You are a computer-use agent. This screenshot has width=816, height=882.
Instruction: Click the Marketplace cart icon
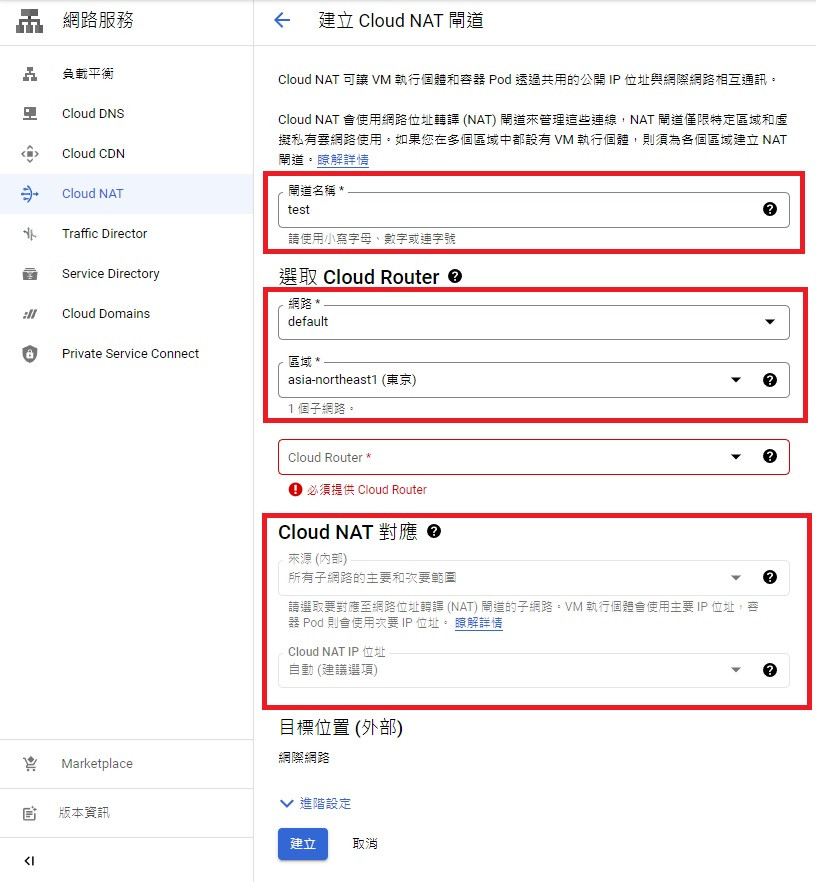(30, 763)
